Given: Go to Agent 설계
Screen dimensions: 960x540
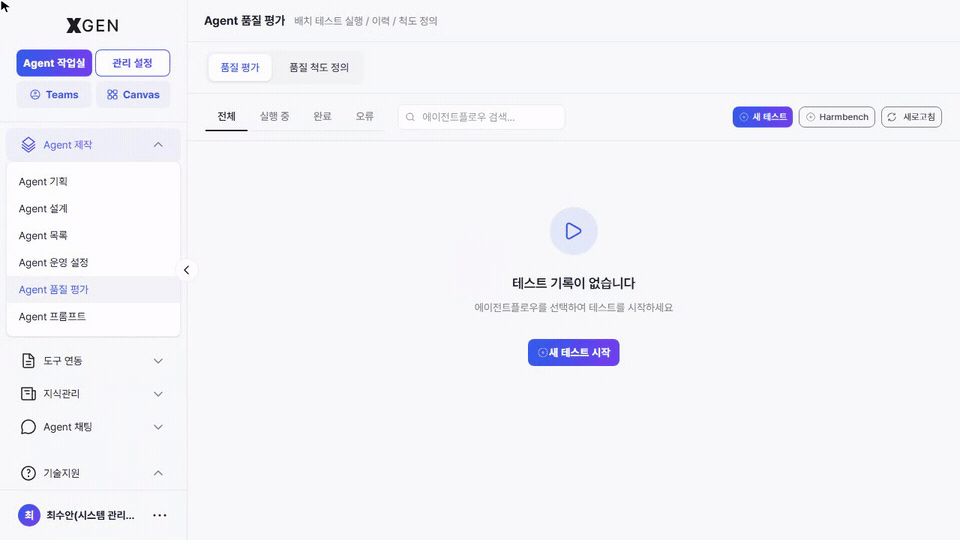Looking at the screenshot, I should pos(93,209).
